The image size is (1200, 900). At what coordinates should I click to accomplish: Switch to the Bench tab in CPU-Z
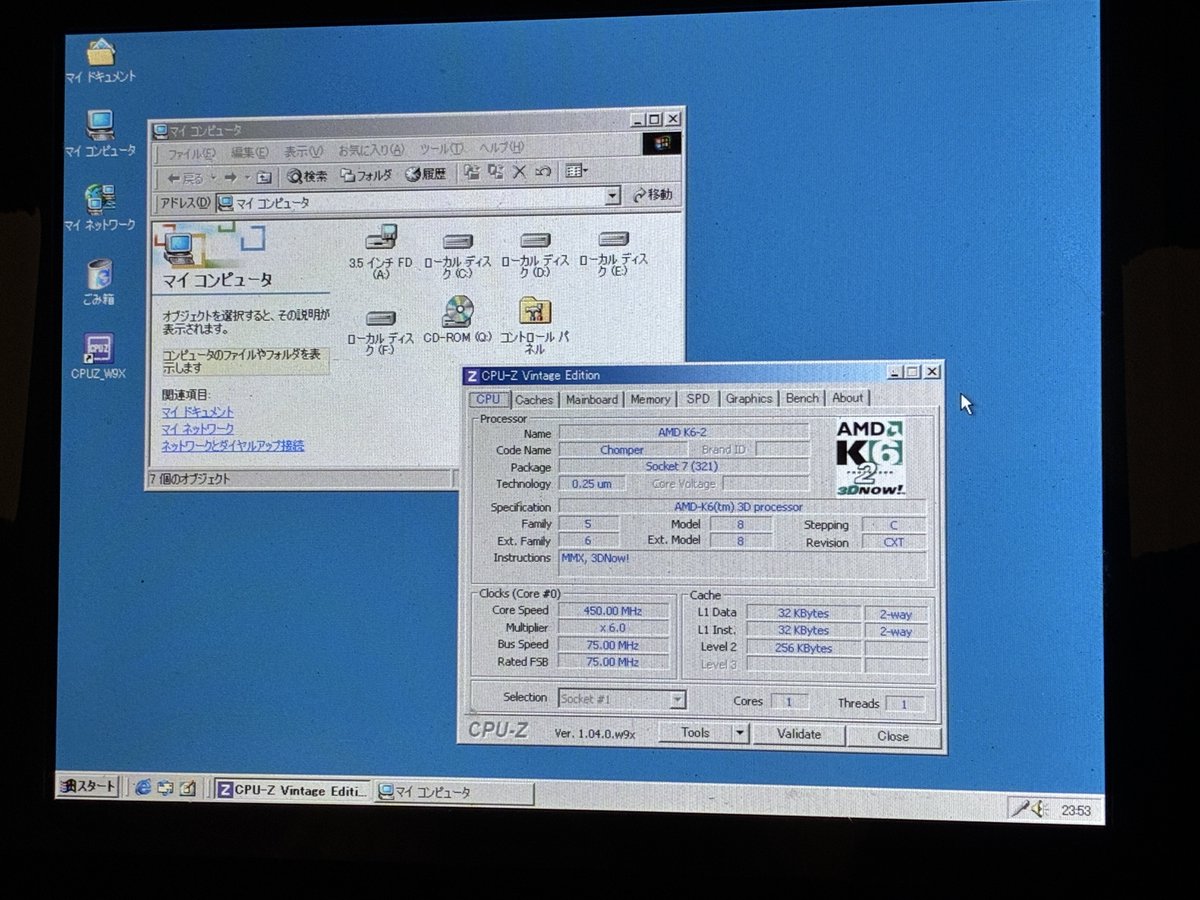(802, 398)
